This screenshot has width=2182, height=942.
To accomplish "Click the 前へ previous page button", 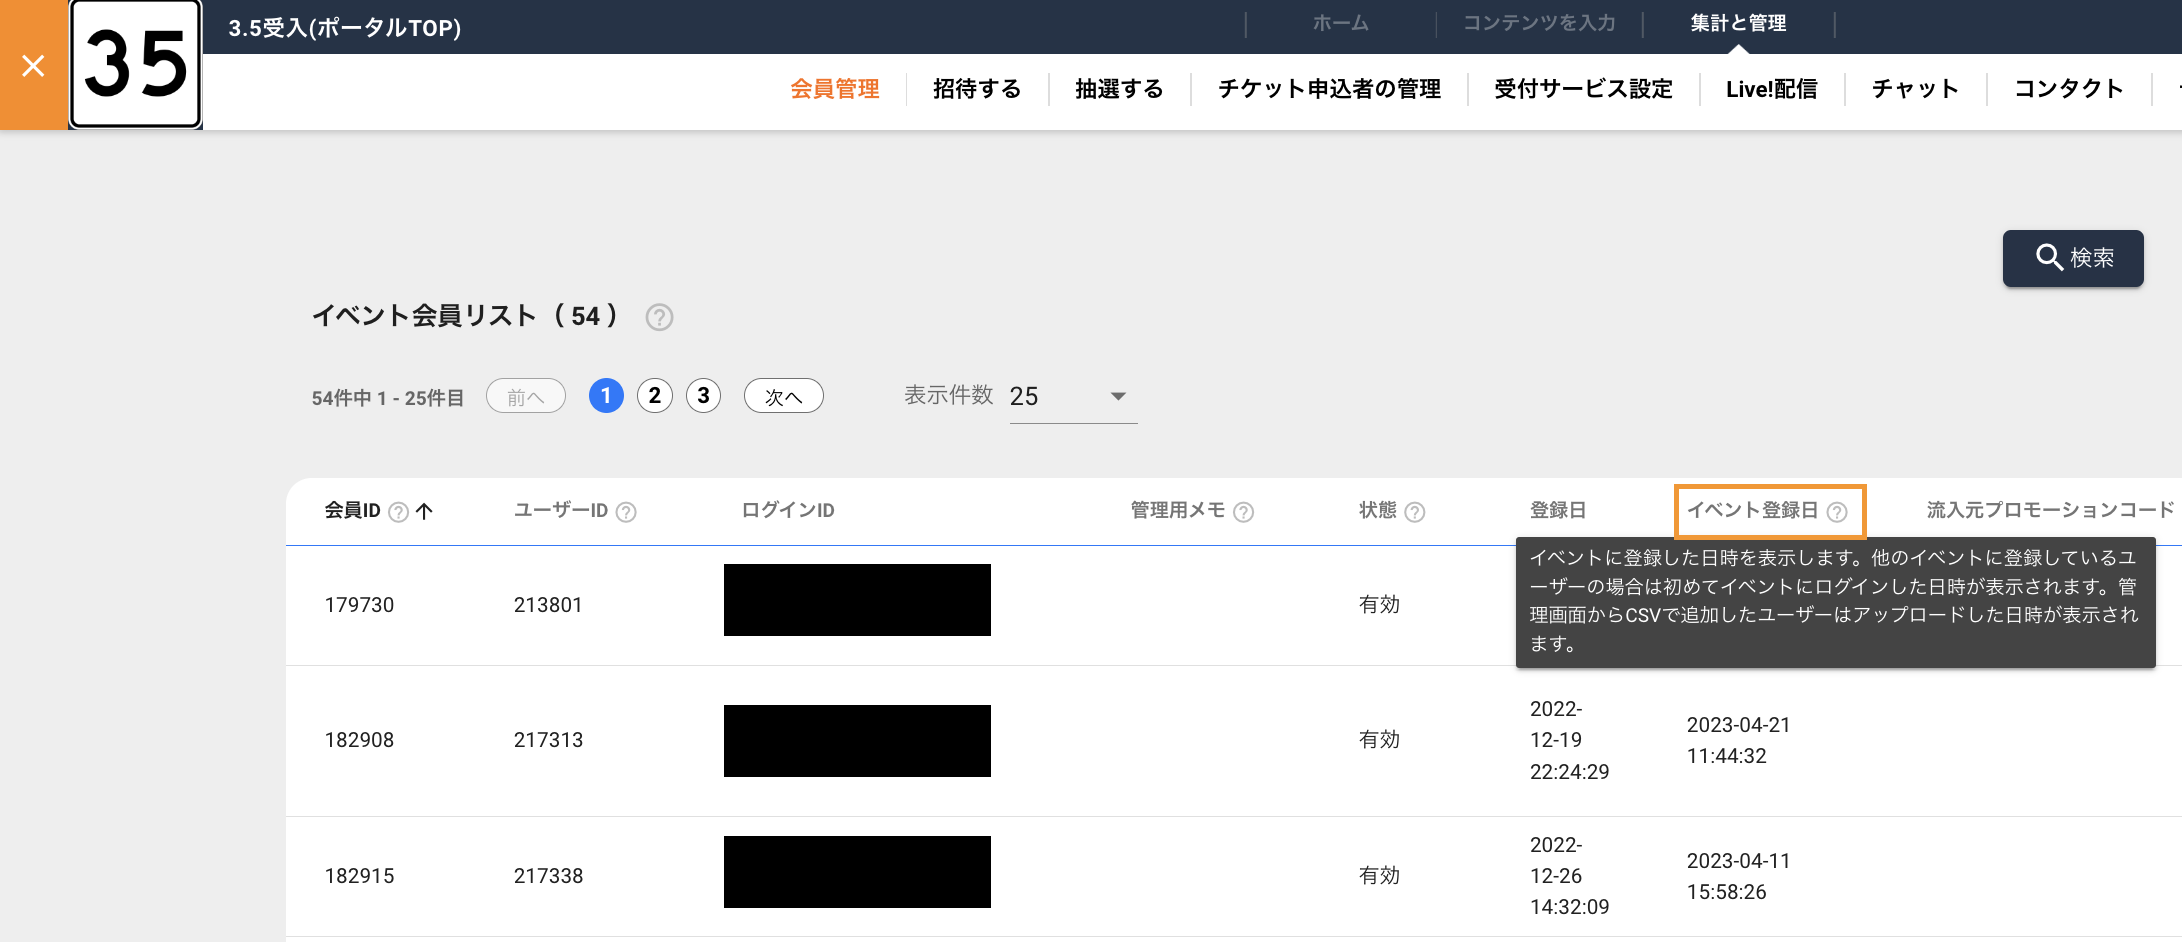I will click(526, 396).
